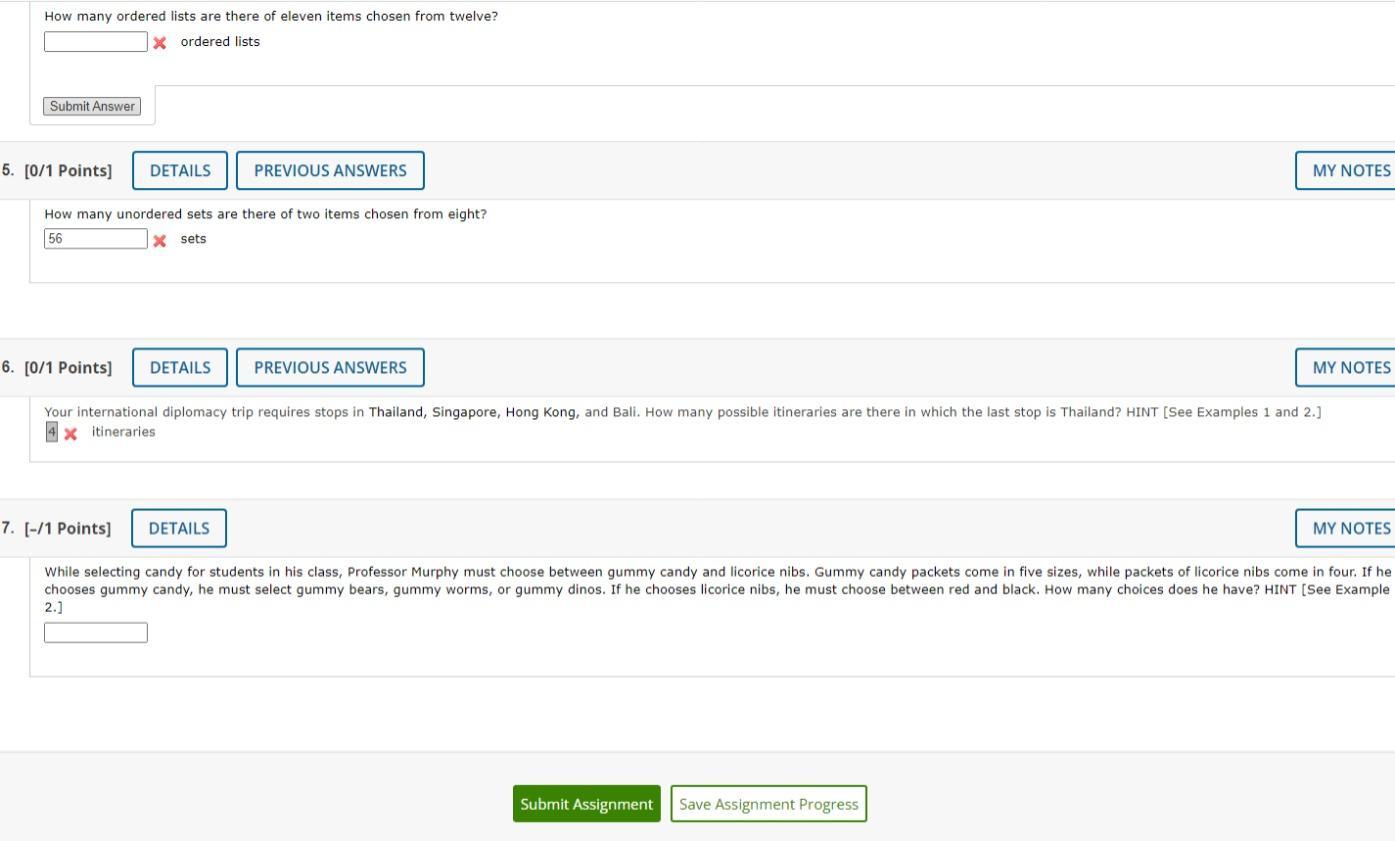Click the 'sets' unit label in question 5
Viewport: 1395px width, 841px height.
point(193,239)
